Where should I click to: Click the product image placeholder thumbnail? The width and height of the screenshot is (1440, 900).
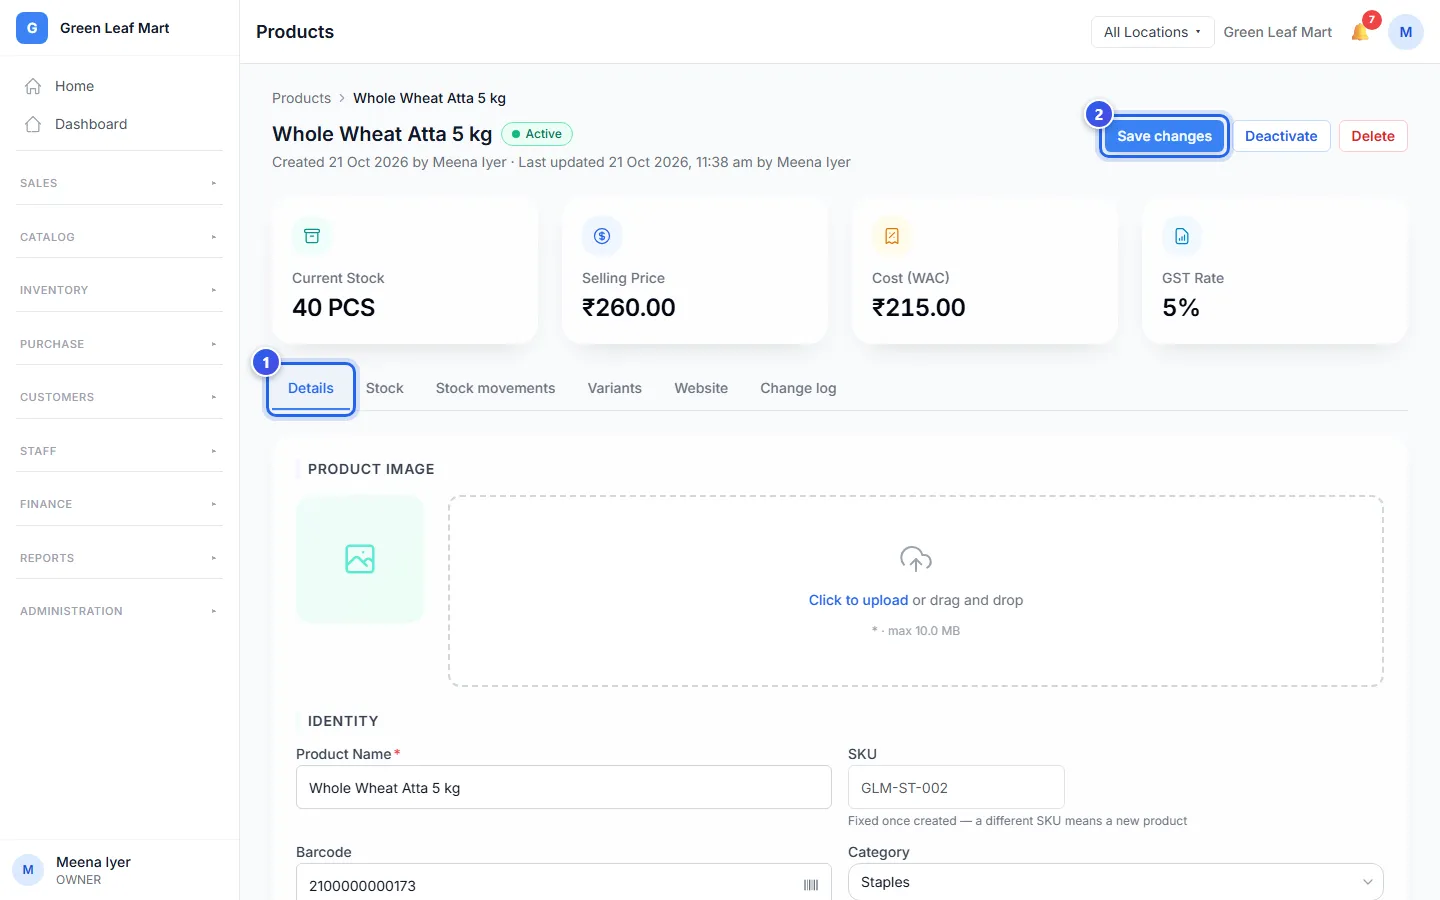(x=360, y=559)
